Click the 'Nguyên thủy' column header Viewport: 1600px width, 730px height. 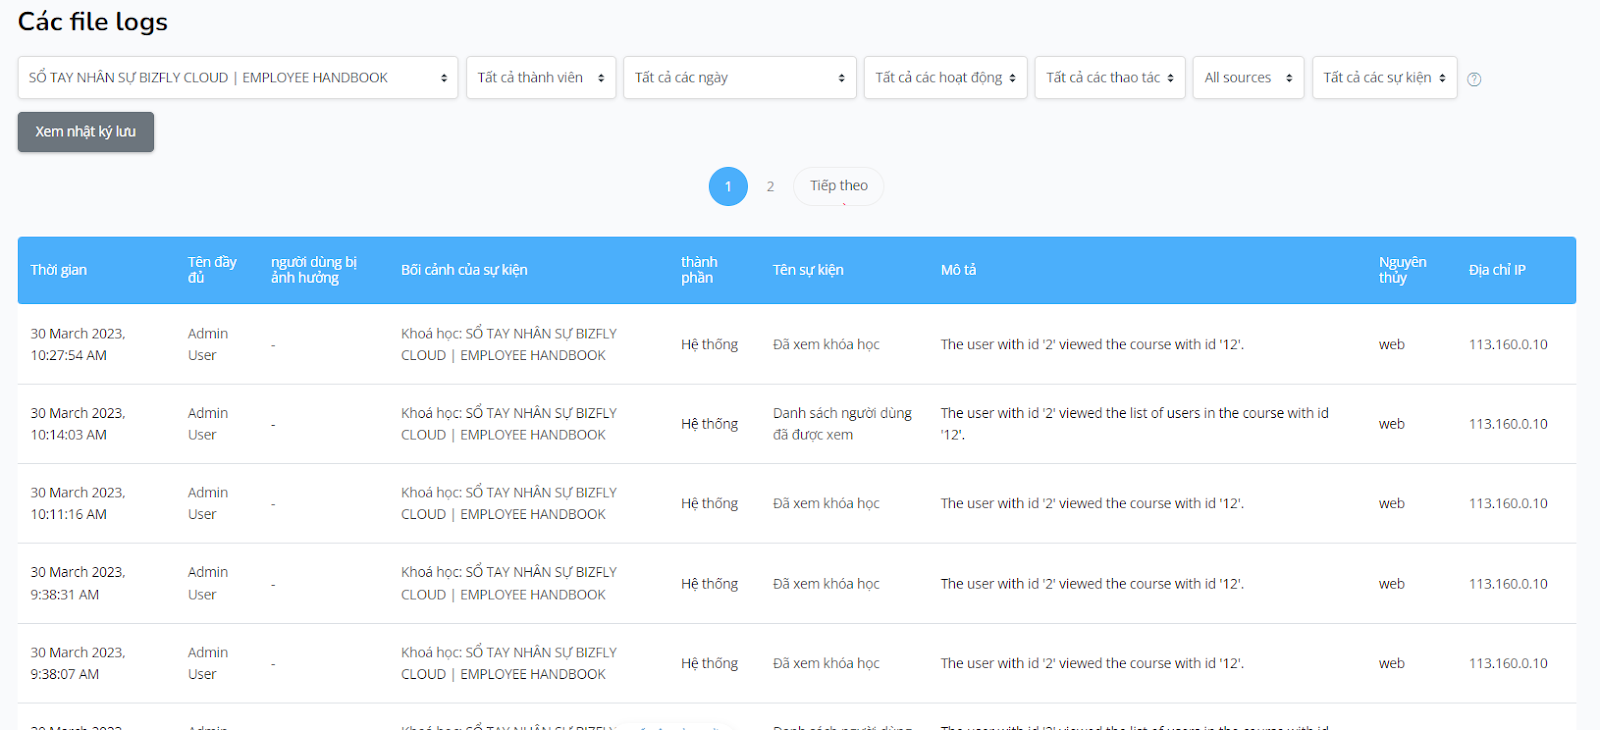click(x=1403, y=270)
